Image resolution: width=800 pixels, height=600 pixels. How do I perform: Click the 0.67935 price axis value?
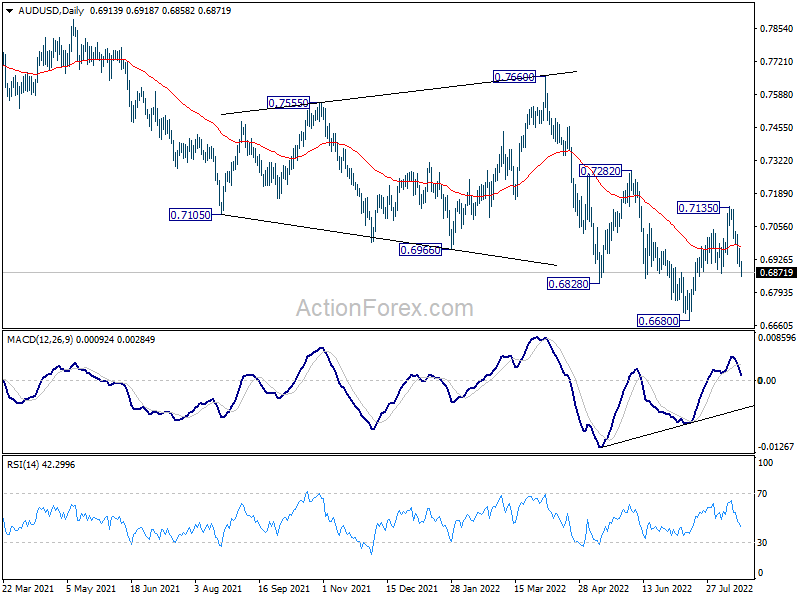[777, 293]
